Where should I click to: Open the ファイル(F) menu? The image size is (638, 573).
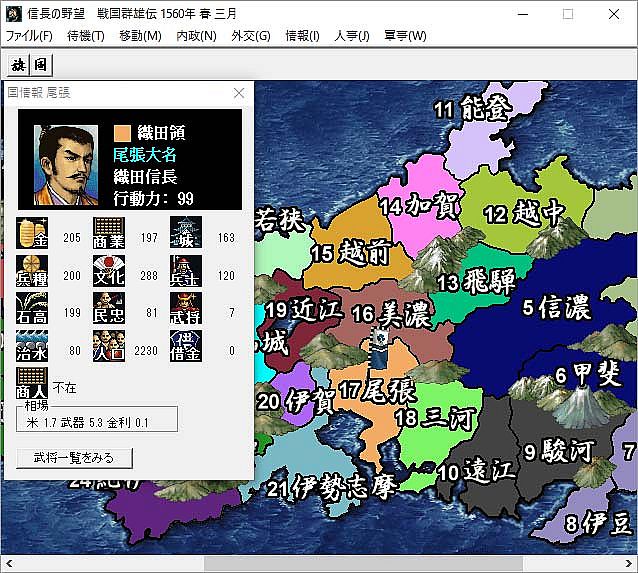29,36
